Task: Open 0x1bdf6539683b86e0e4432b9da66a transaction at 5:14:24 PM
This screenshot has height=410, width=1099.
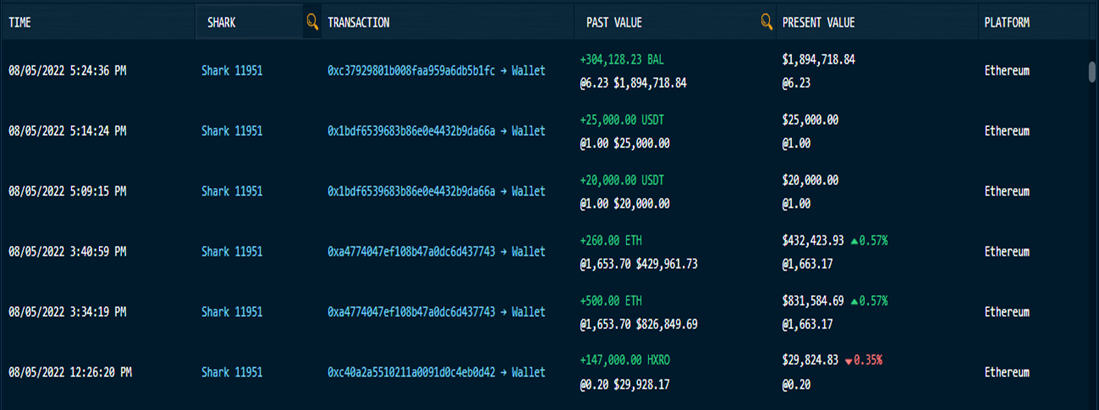Action: (436, 131)
